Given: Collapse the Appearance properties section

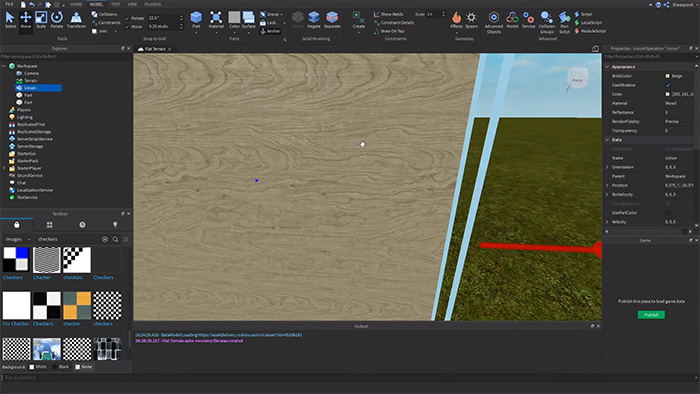Looking at the screenshot, I should (607, 66).
